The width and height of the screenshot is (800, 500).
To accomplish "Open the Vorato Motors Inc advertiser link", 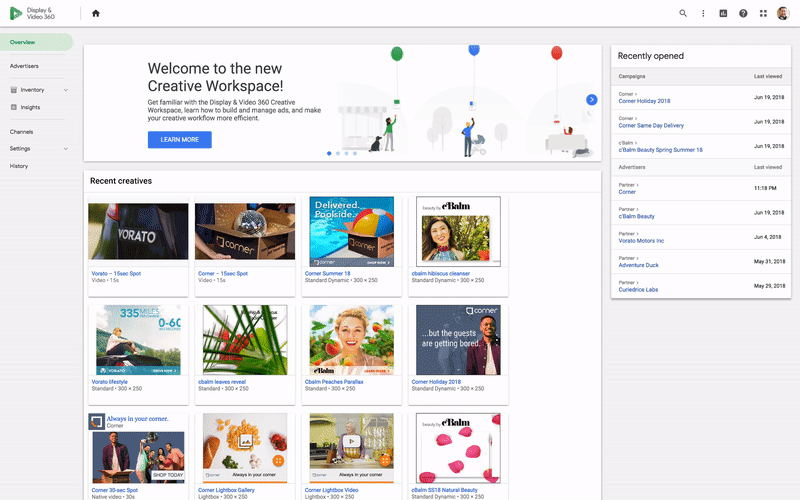I will (x=641, y=240).
